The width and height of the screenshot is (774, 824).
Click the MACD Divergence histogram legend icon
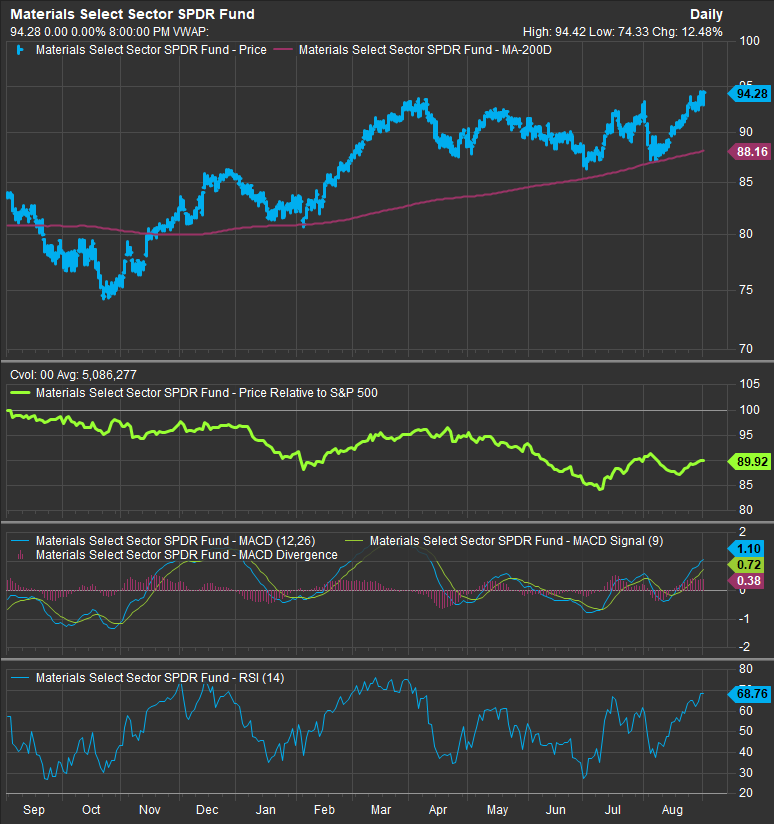tap(20, 555)
